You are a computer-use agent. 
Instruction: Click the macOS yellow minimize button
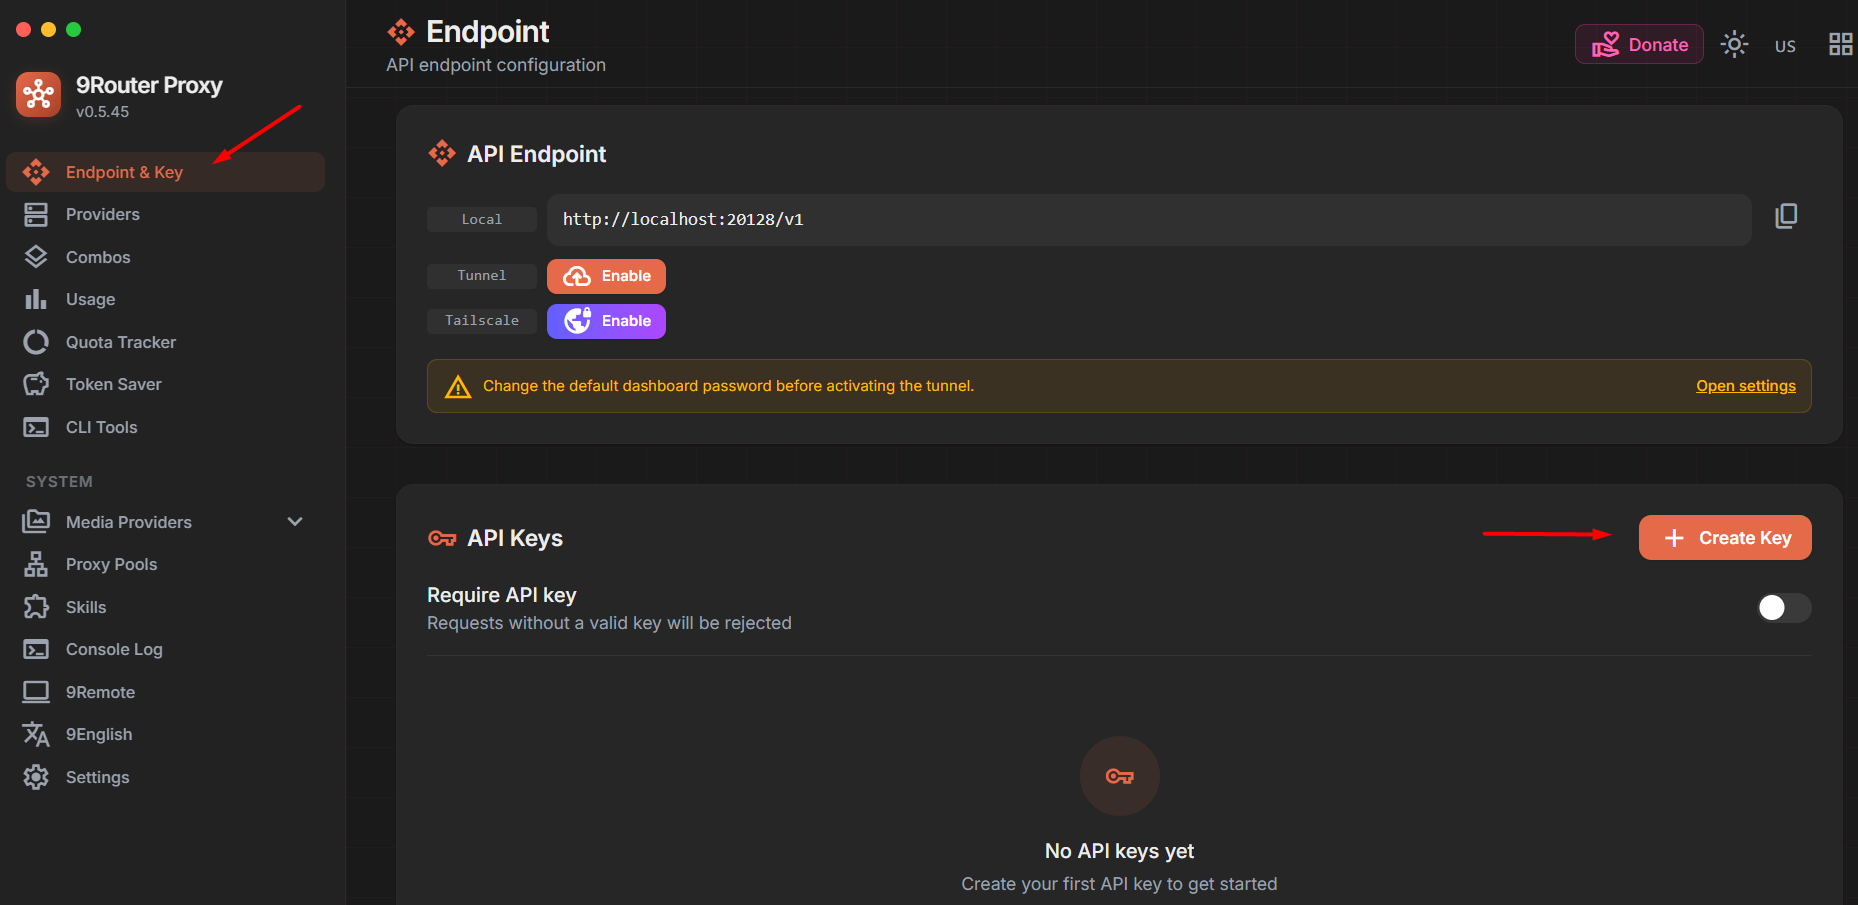(48, 29)
